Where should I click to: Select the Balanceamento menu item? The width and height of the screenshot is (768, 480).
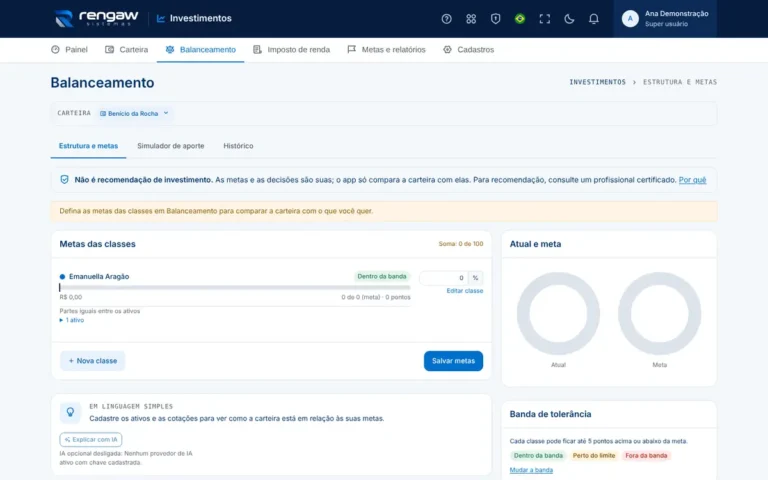point(200,49)
